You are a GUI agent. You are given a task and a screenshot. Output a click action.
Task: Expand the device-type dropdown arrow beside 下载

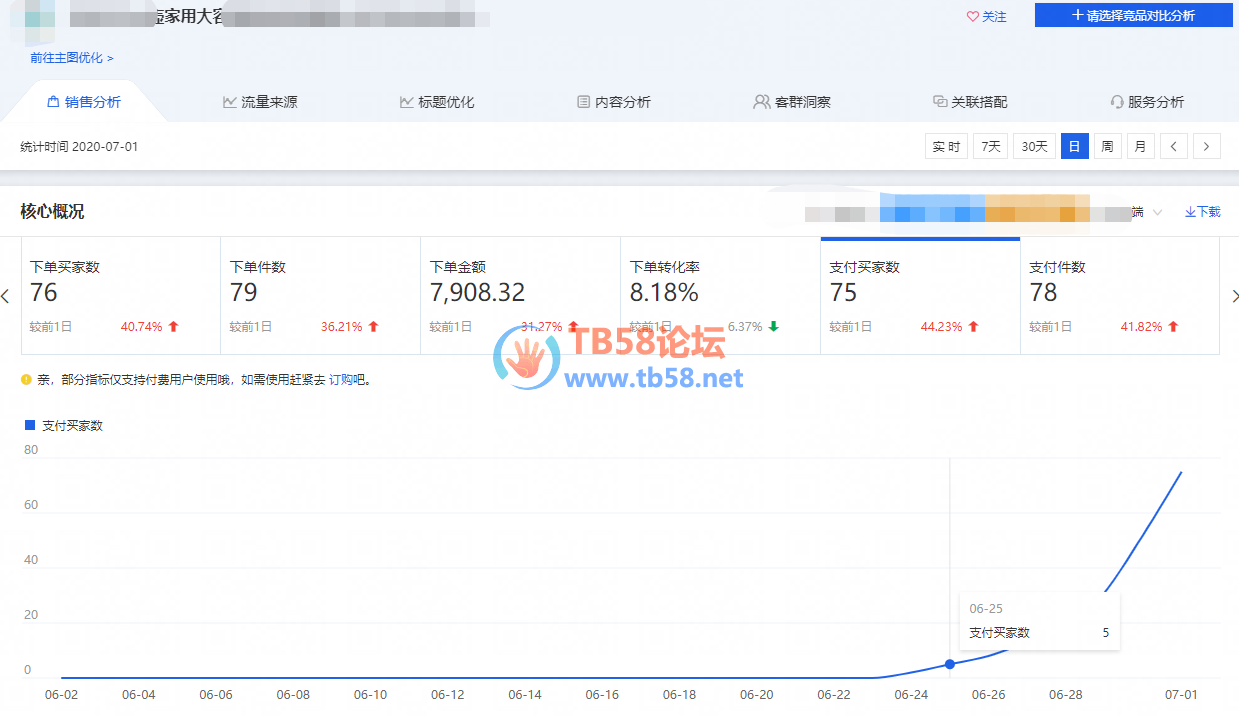(1157, 212)
